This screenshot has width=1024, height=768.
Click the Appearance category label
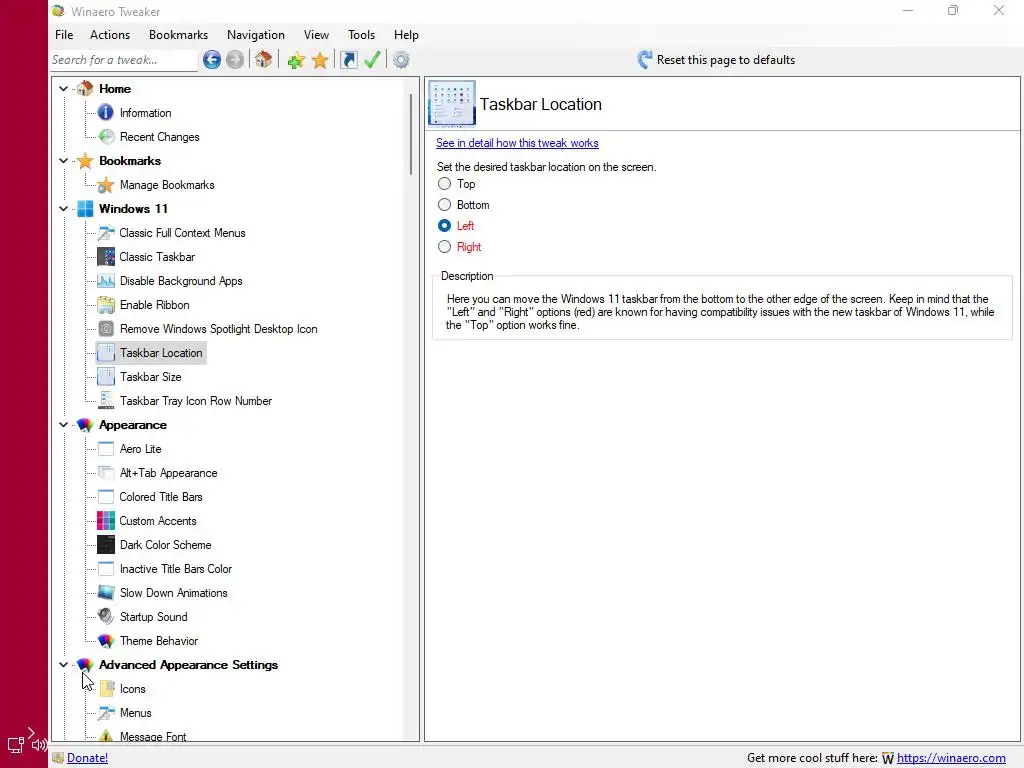[x=133, y=425]
